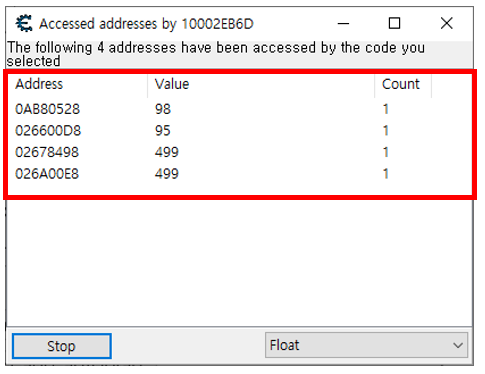Close the Accessed addresses window

[x=446, y=23]
